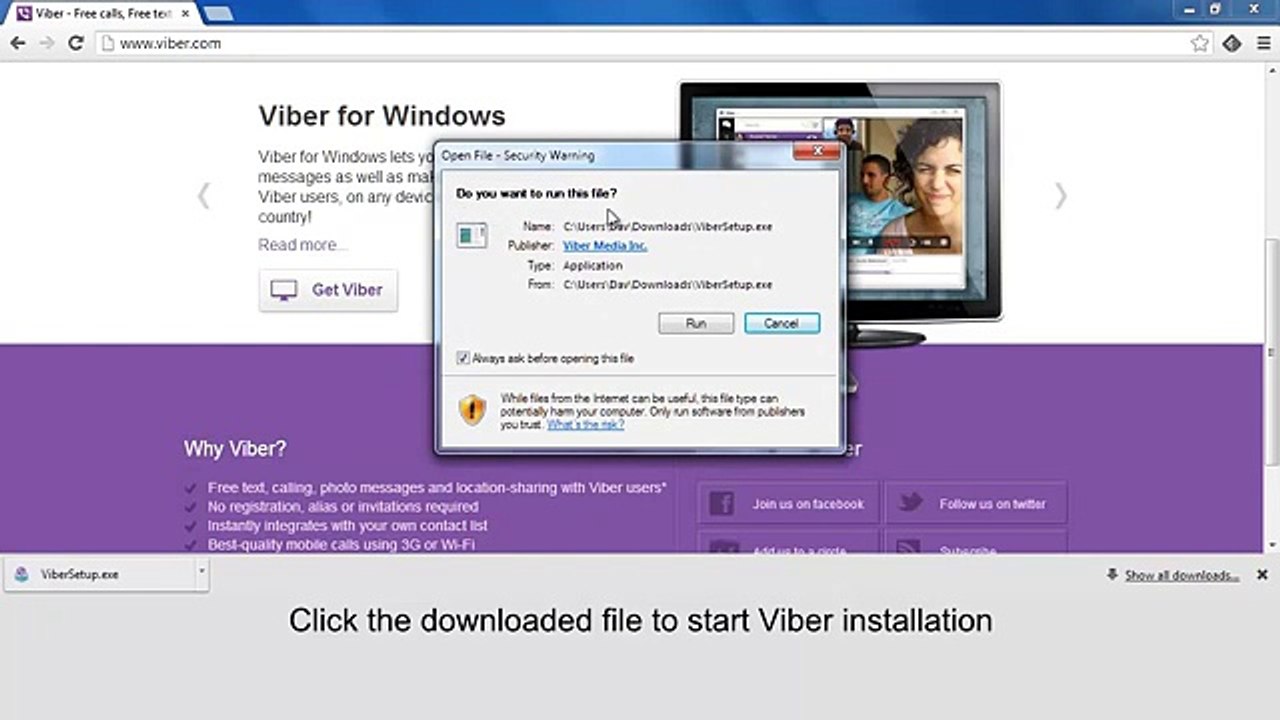Click Follow us on twitter

(x=975, y=504)
